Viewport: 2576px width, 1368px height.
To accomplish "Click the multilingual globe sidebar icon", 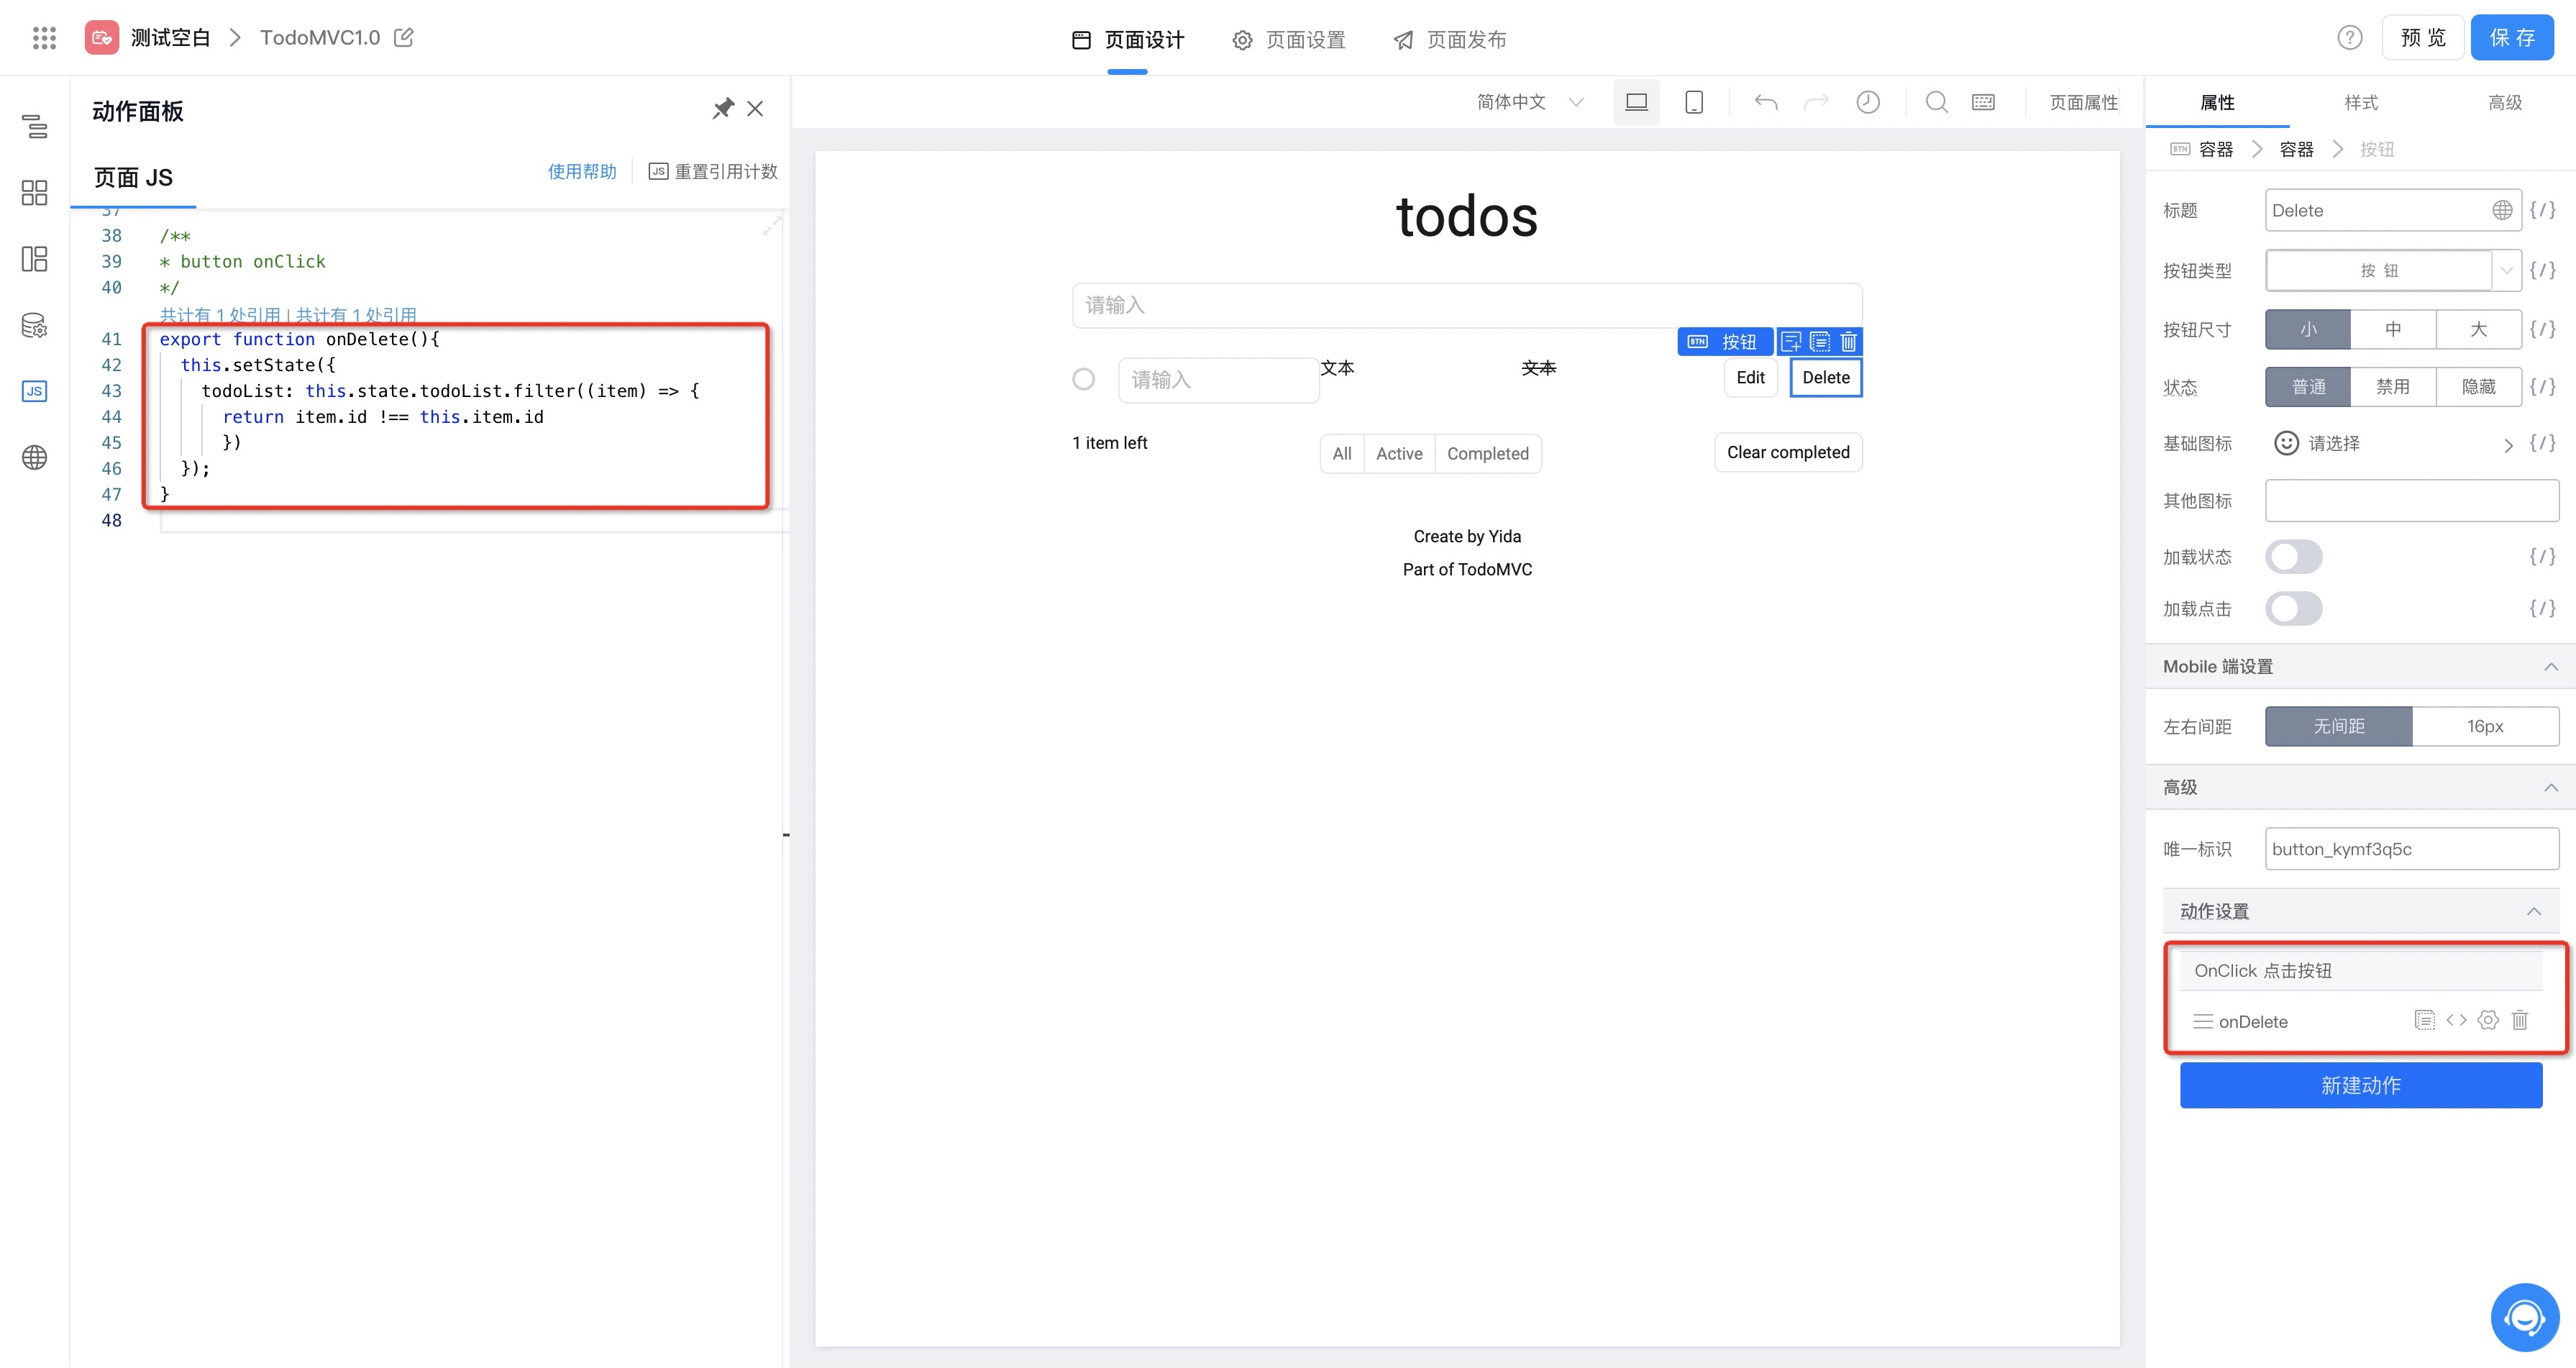I will tap(34, 457).
